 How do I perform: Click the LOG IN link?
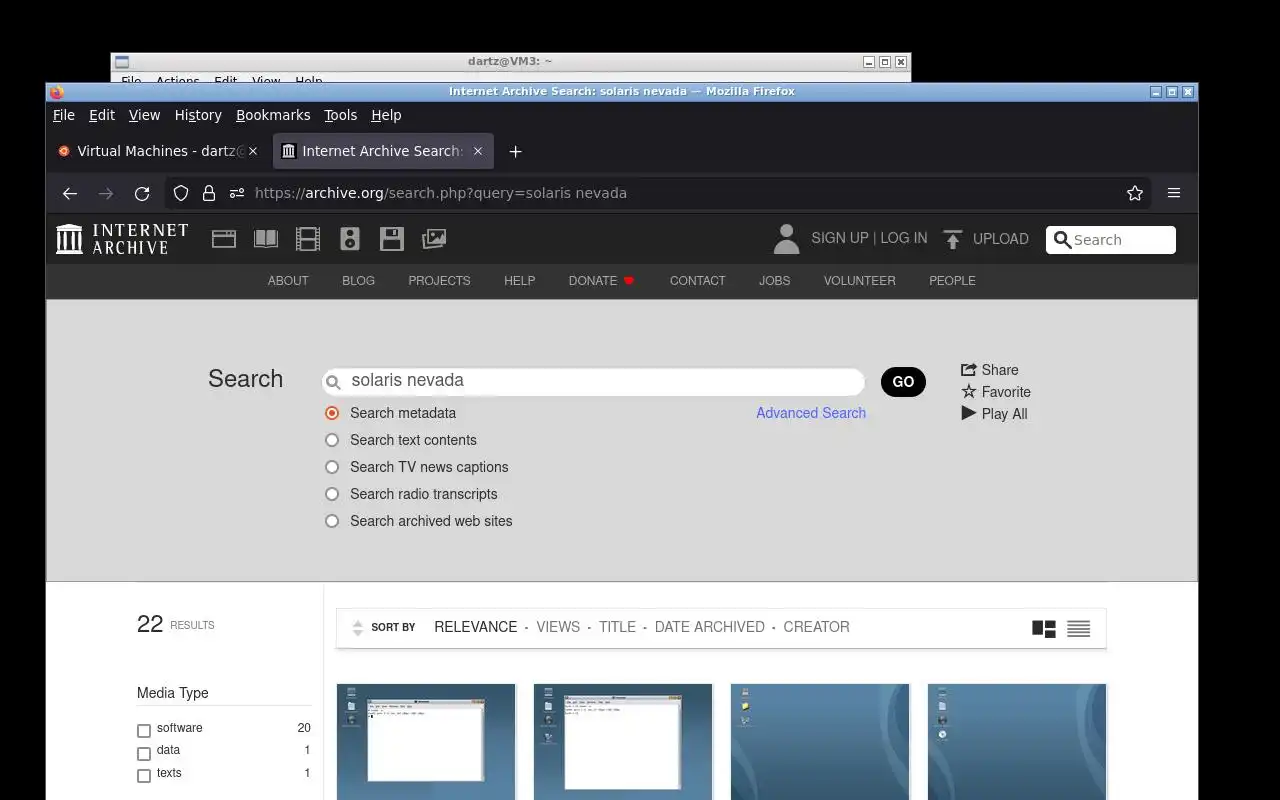(x=904, y=238)
